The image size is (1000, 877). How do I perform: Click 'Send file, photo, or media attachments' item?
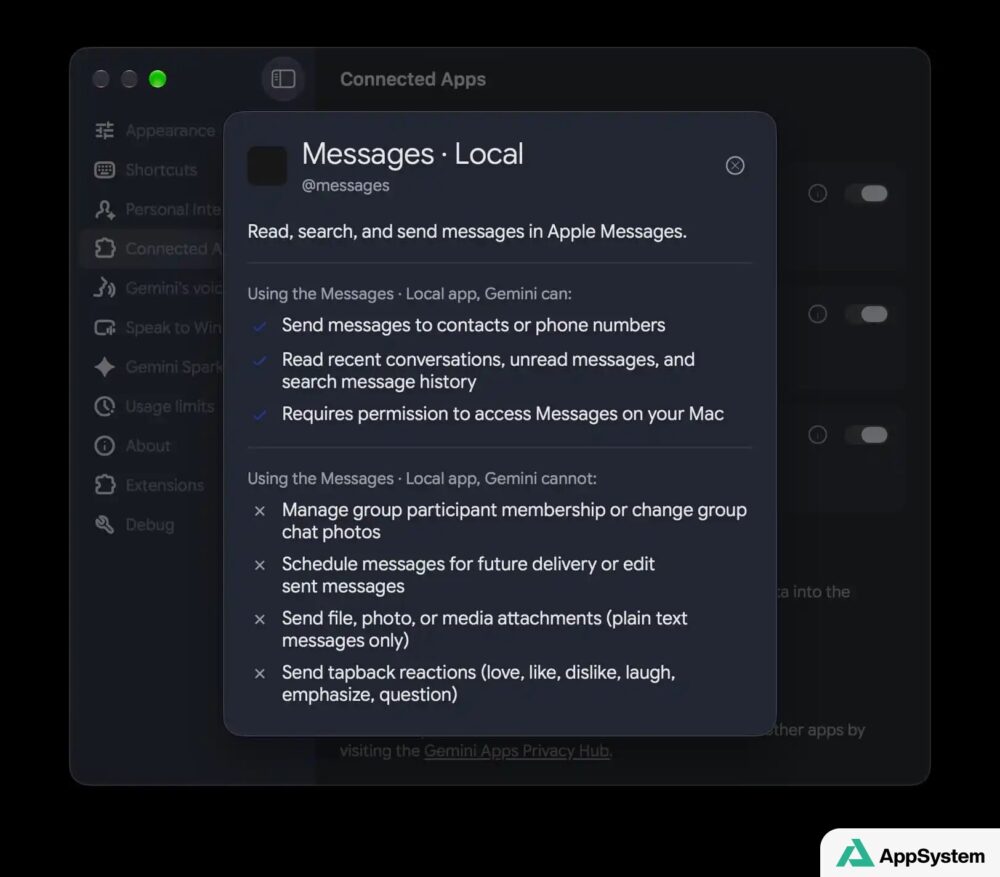point(485,630)
